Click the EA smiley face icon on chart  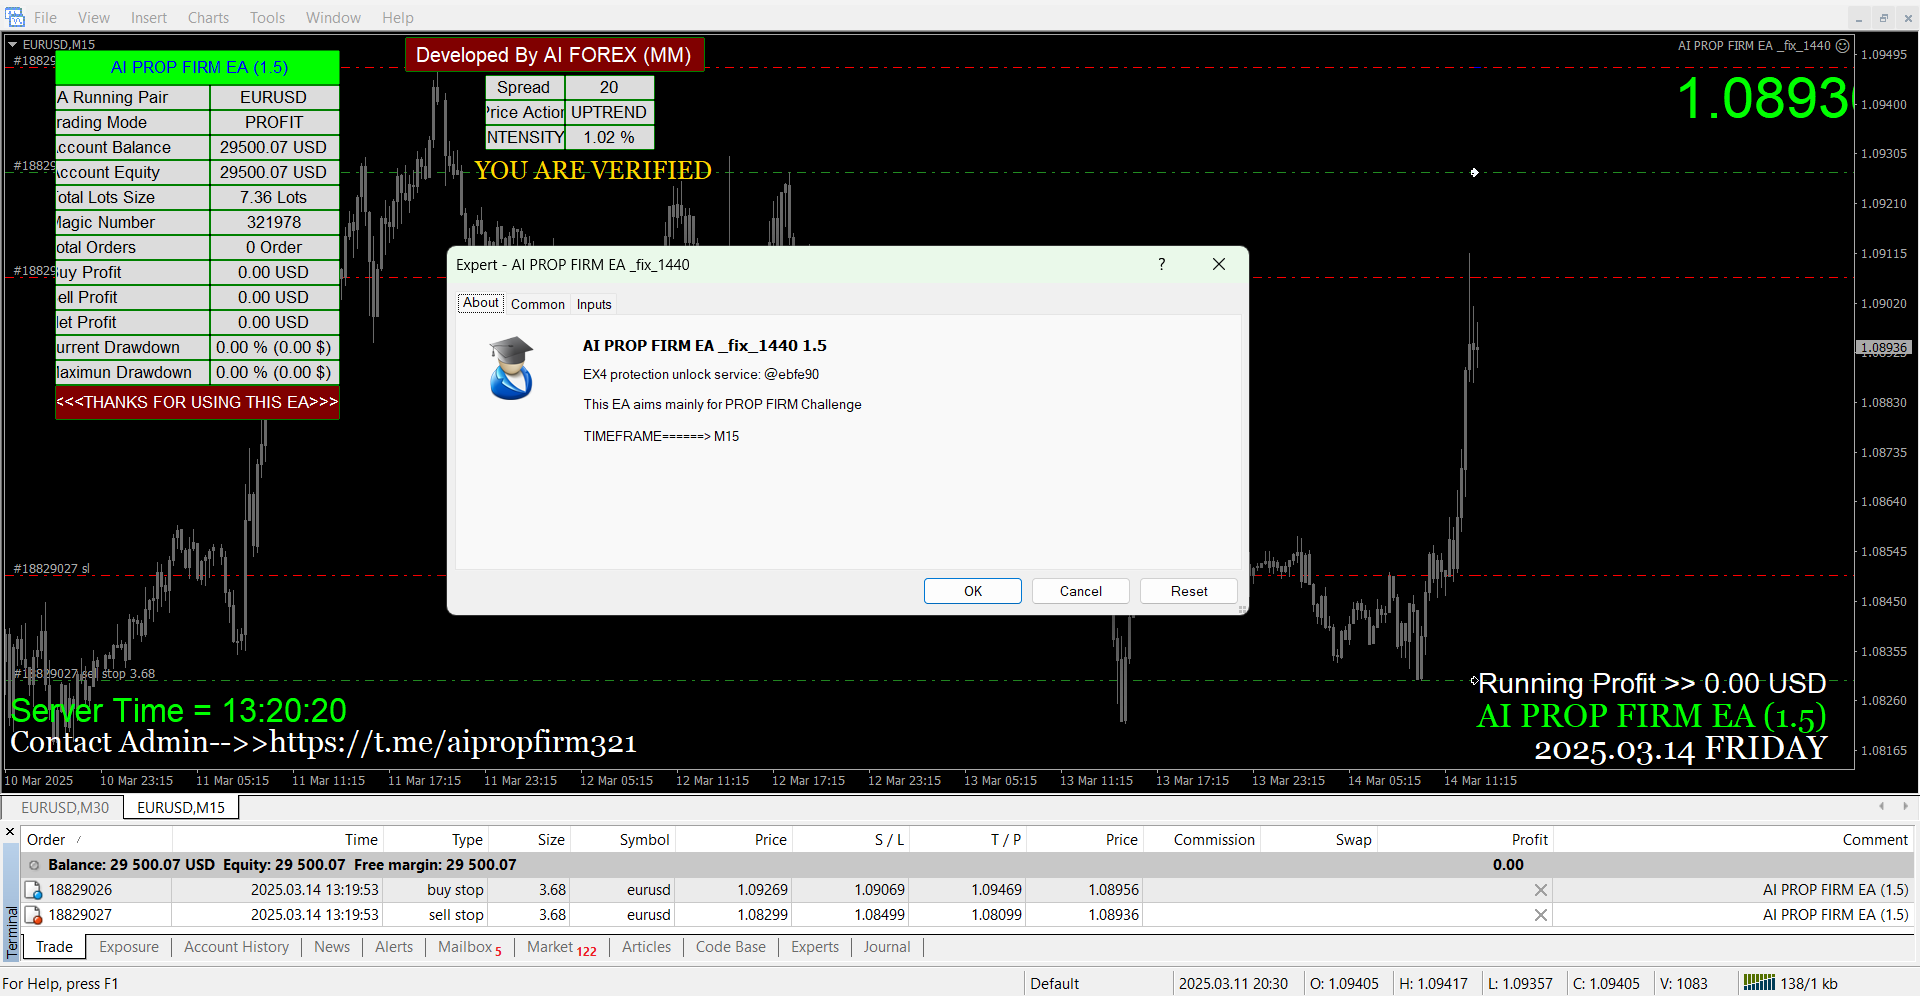pos(1842,46)
